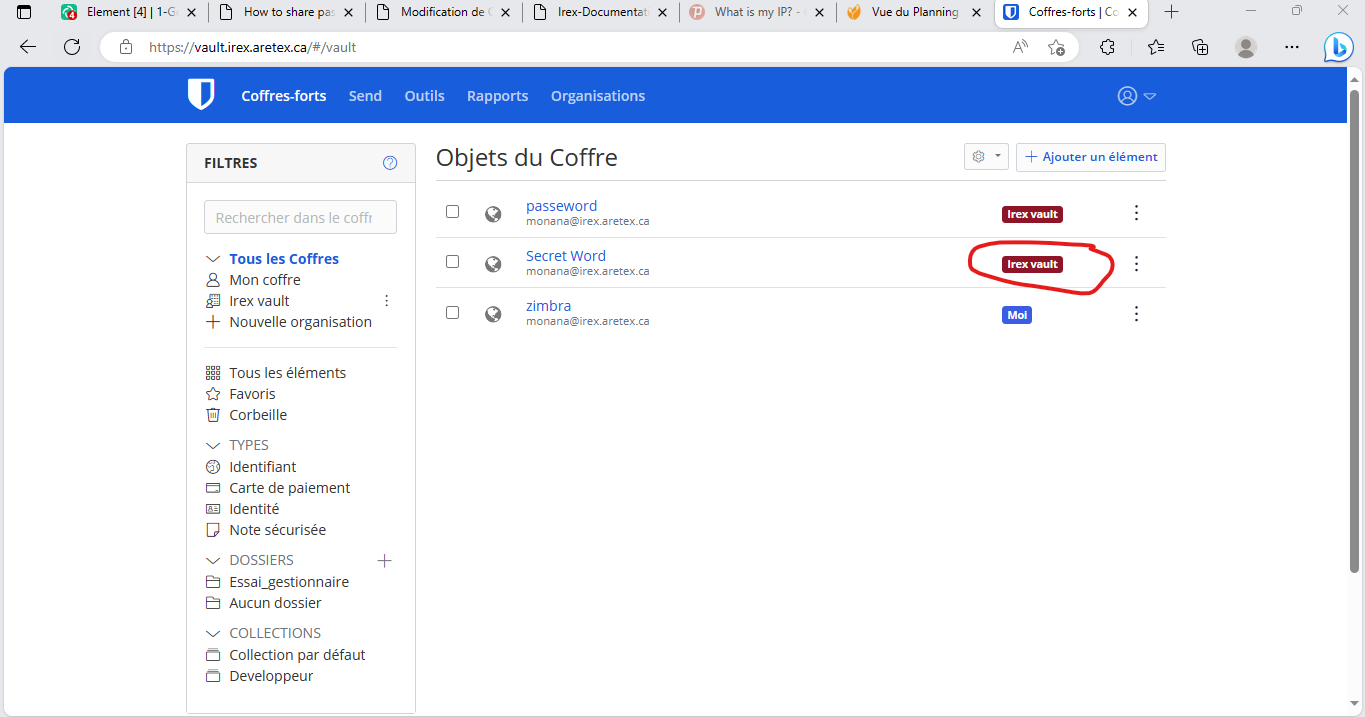
Task: Add this page to browser favorites
Action: pos(1056,47)
